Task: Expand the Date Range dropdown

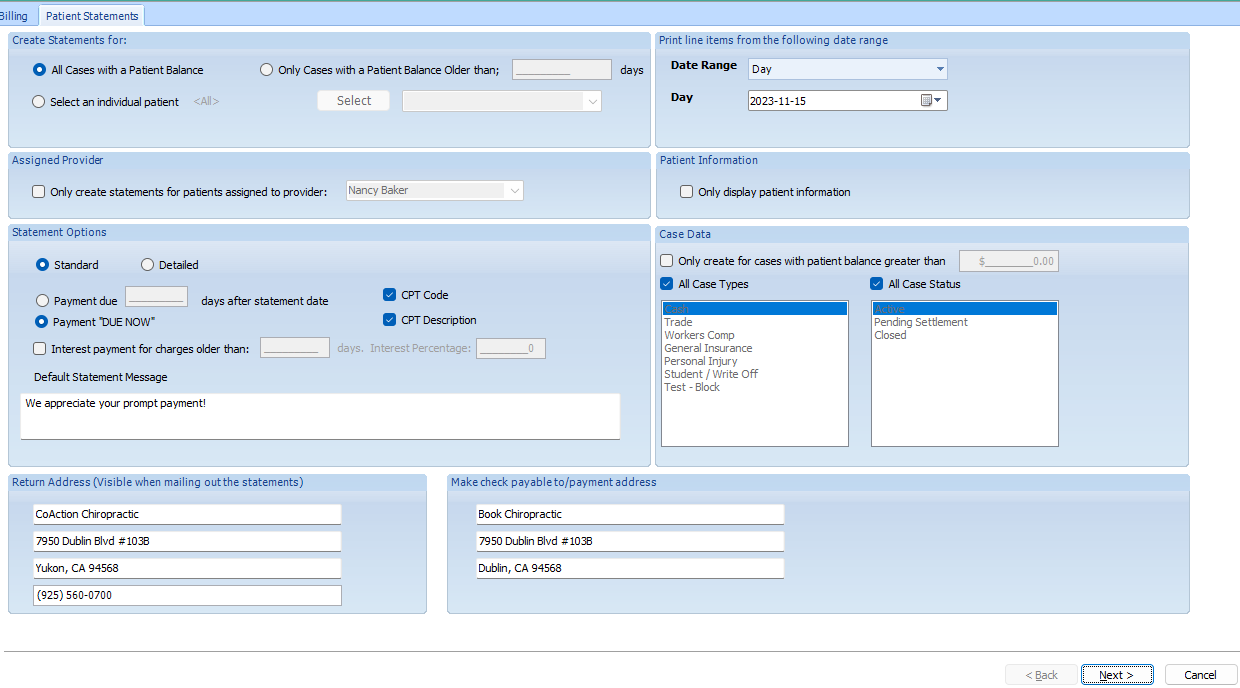Action: click(940, 69)
